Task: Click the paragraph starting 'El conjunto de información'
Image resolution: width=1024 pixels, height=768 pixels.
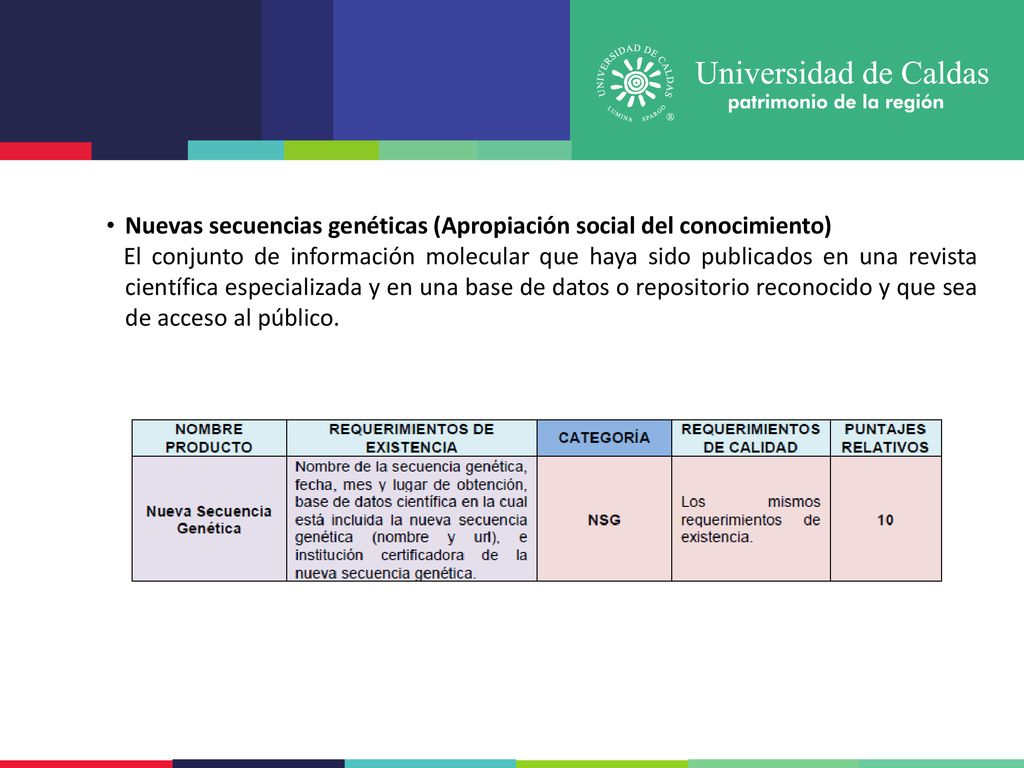Action: tap(550, 287)
